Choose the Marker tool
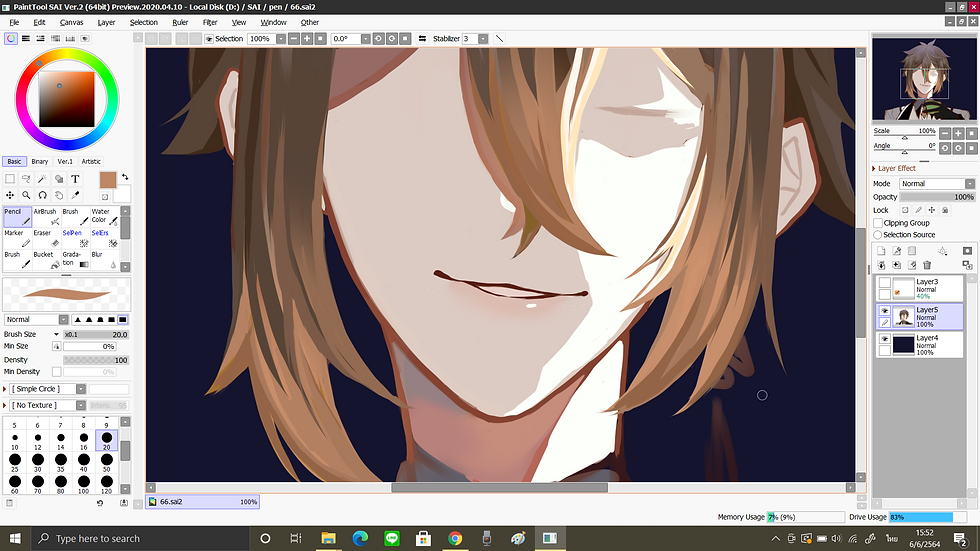The width and height of the screenshot is (980, 551). 17,238
